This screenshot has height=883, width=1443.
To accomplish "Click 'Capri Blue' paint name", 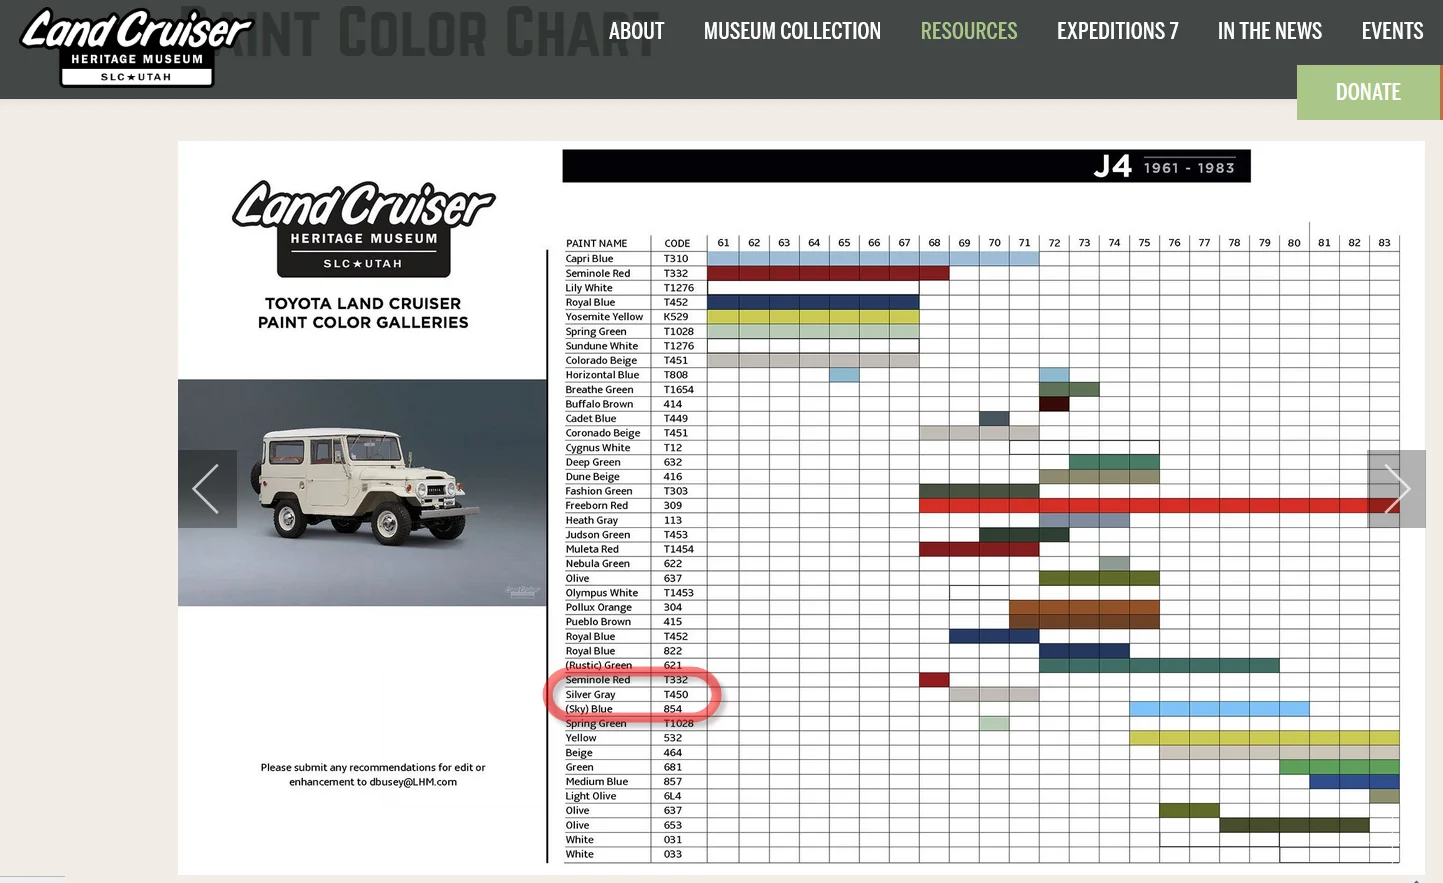I will (589, 259).
